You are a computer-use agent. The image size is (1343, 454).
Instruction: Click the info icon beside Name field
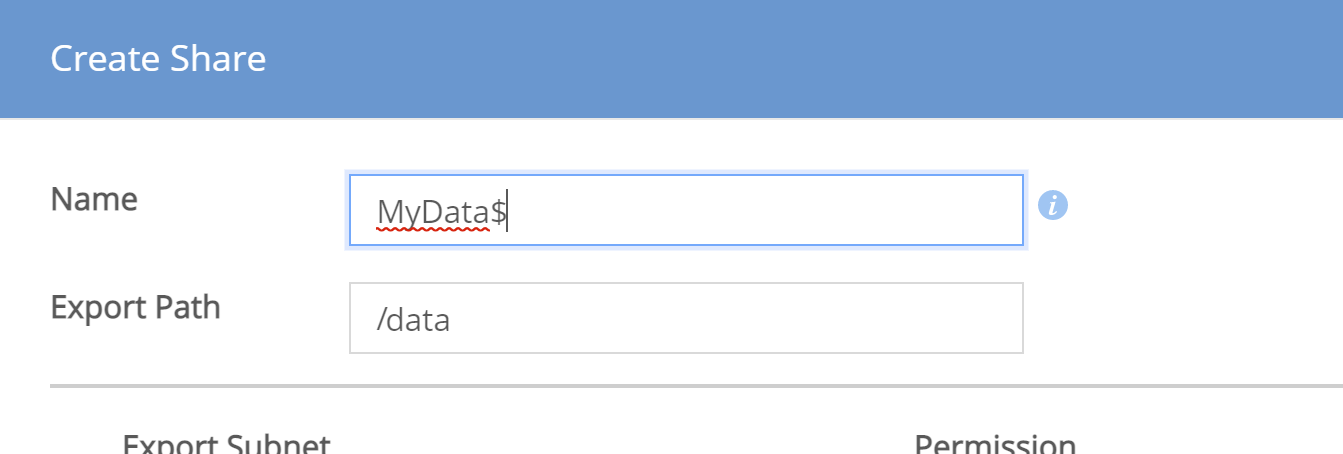coord(1053,206)
